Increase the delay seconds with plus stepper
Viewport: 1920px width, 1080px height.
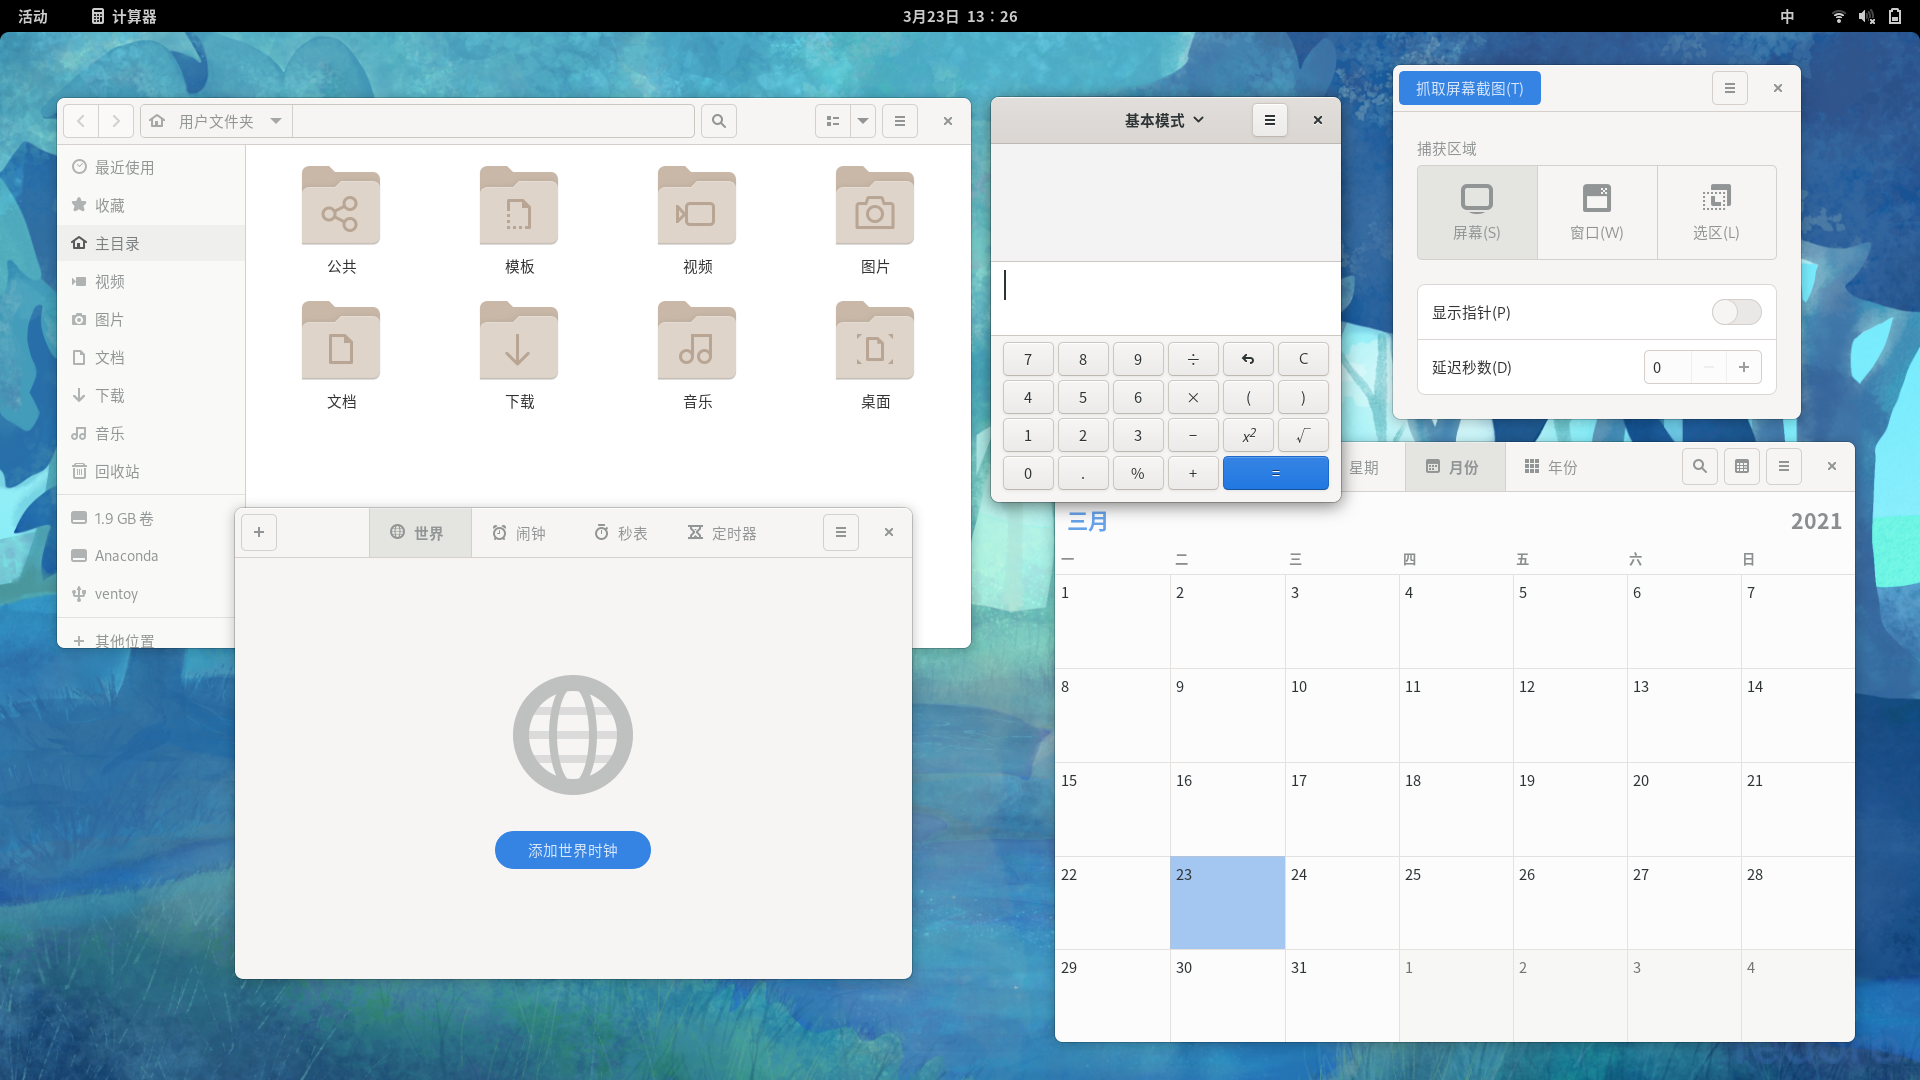pyautogui.click(x=1743, y=367)
